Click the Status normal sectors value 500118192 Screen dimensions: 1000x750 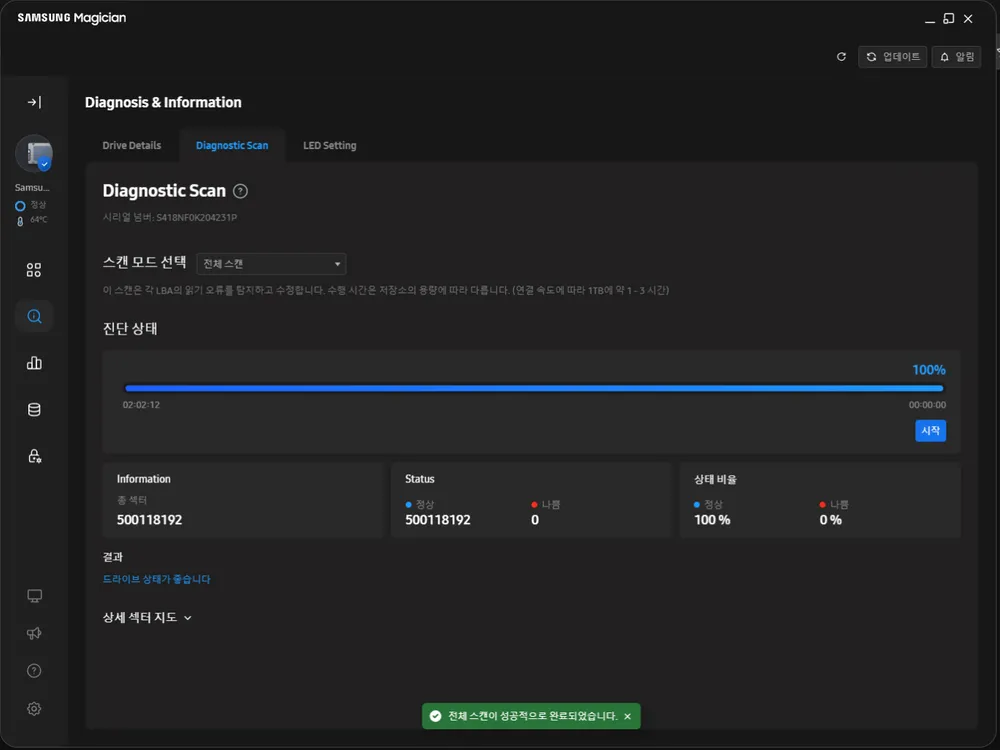pyautogui.click(x=438, y=520)
